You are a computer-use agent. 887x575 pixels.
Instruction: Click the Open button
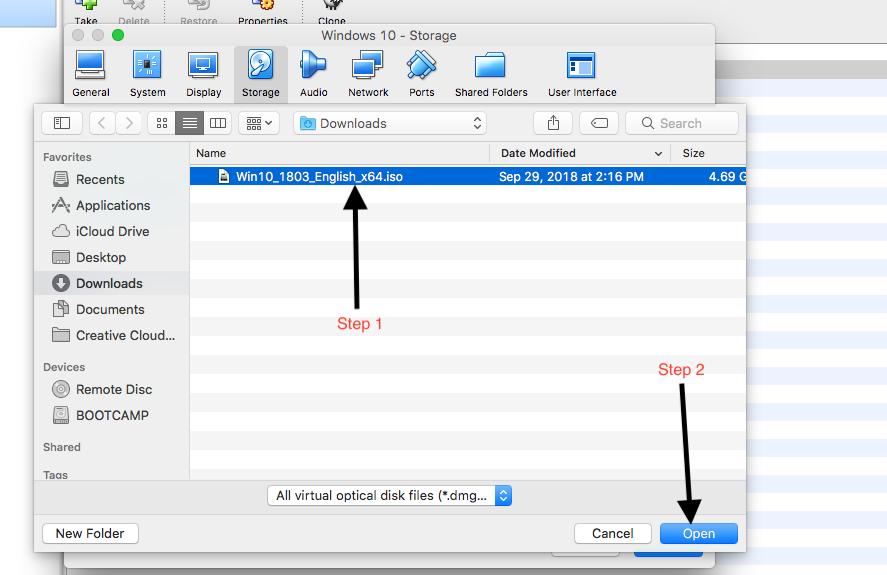pos(699,533)
